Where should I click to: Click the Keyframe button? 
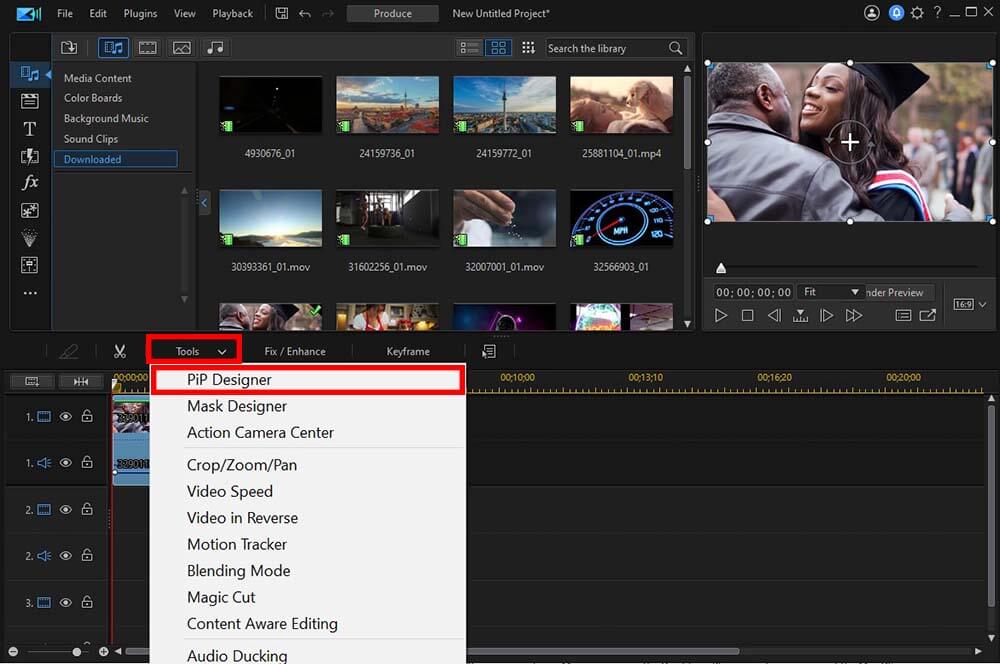(408, 351)
